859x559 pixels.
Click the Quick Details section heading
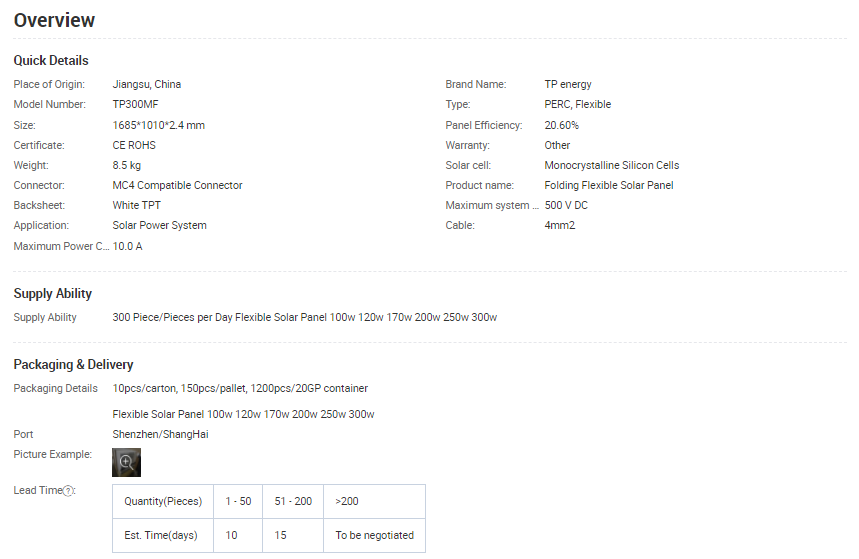pyautogui.click(x=51, y=60)
